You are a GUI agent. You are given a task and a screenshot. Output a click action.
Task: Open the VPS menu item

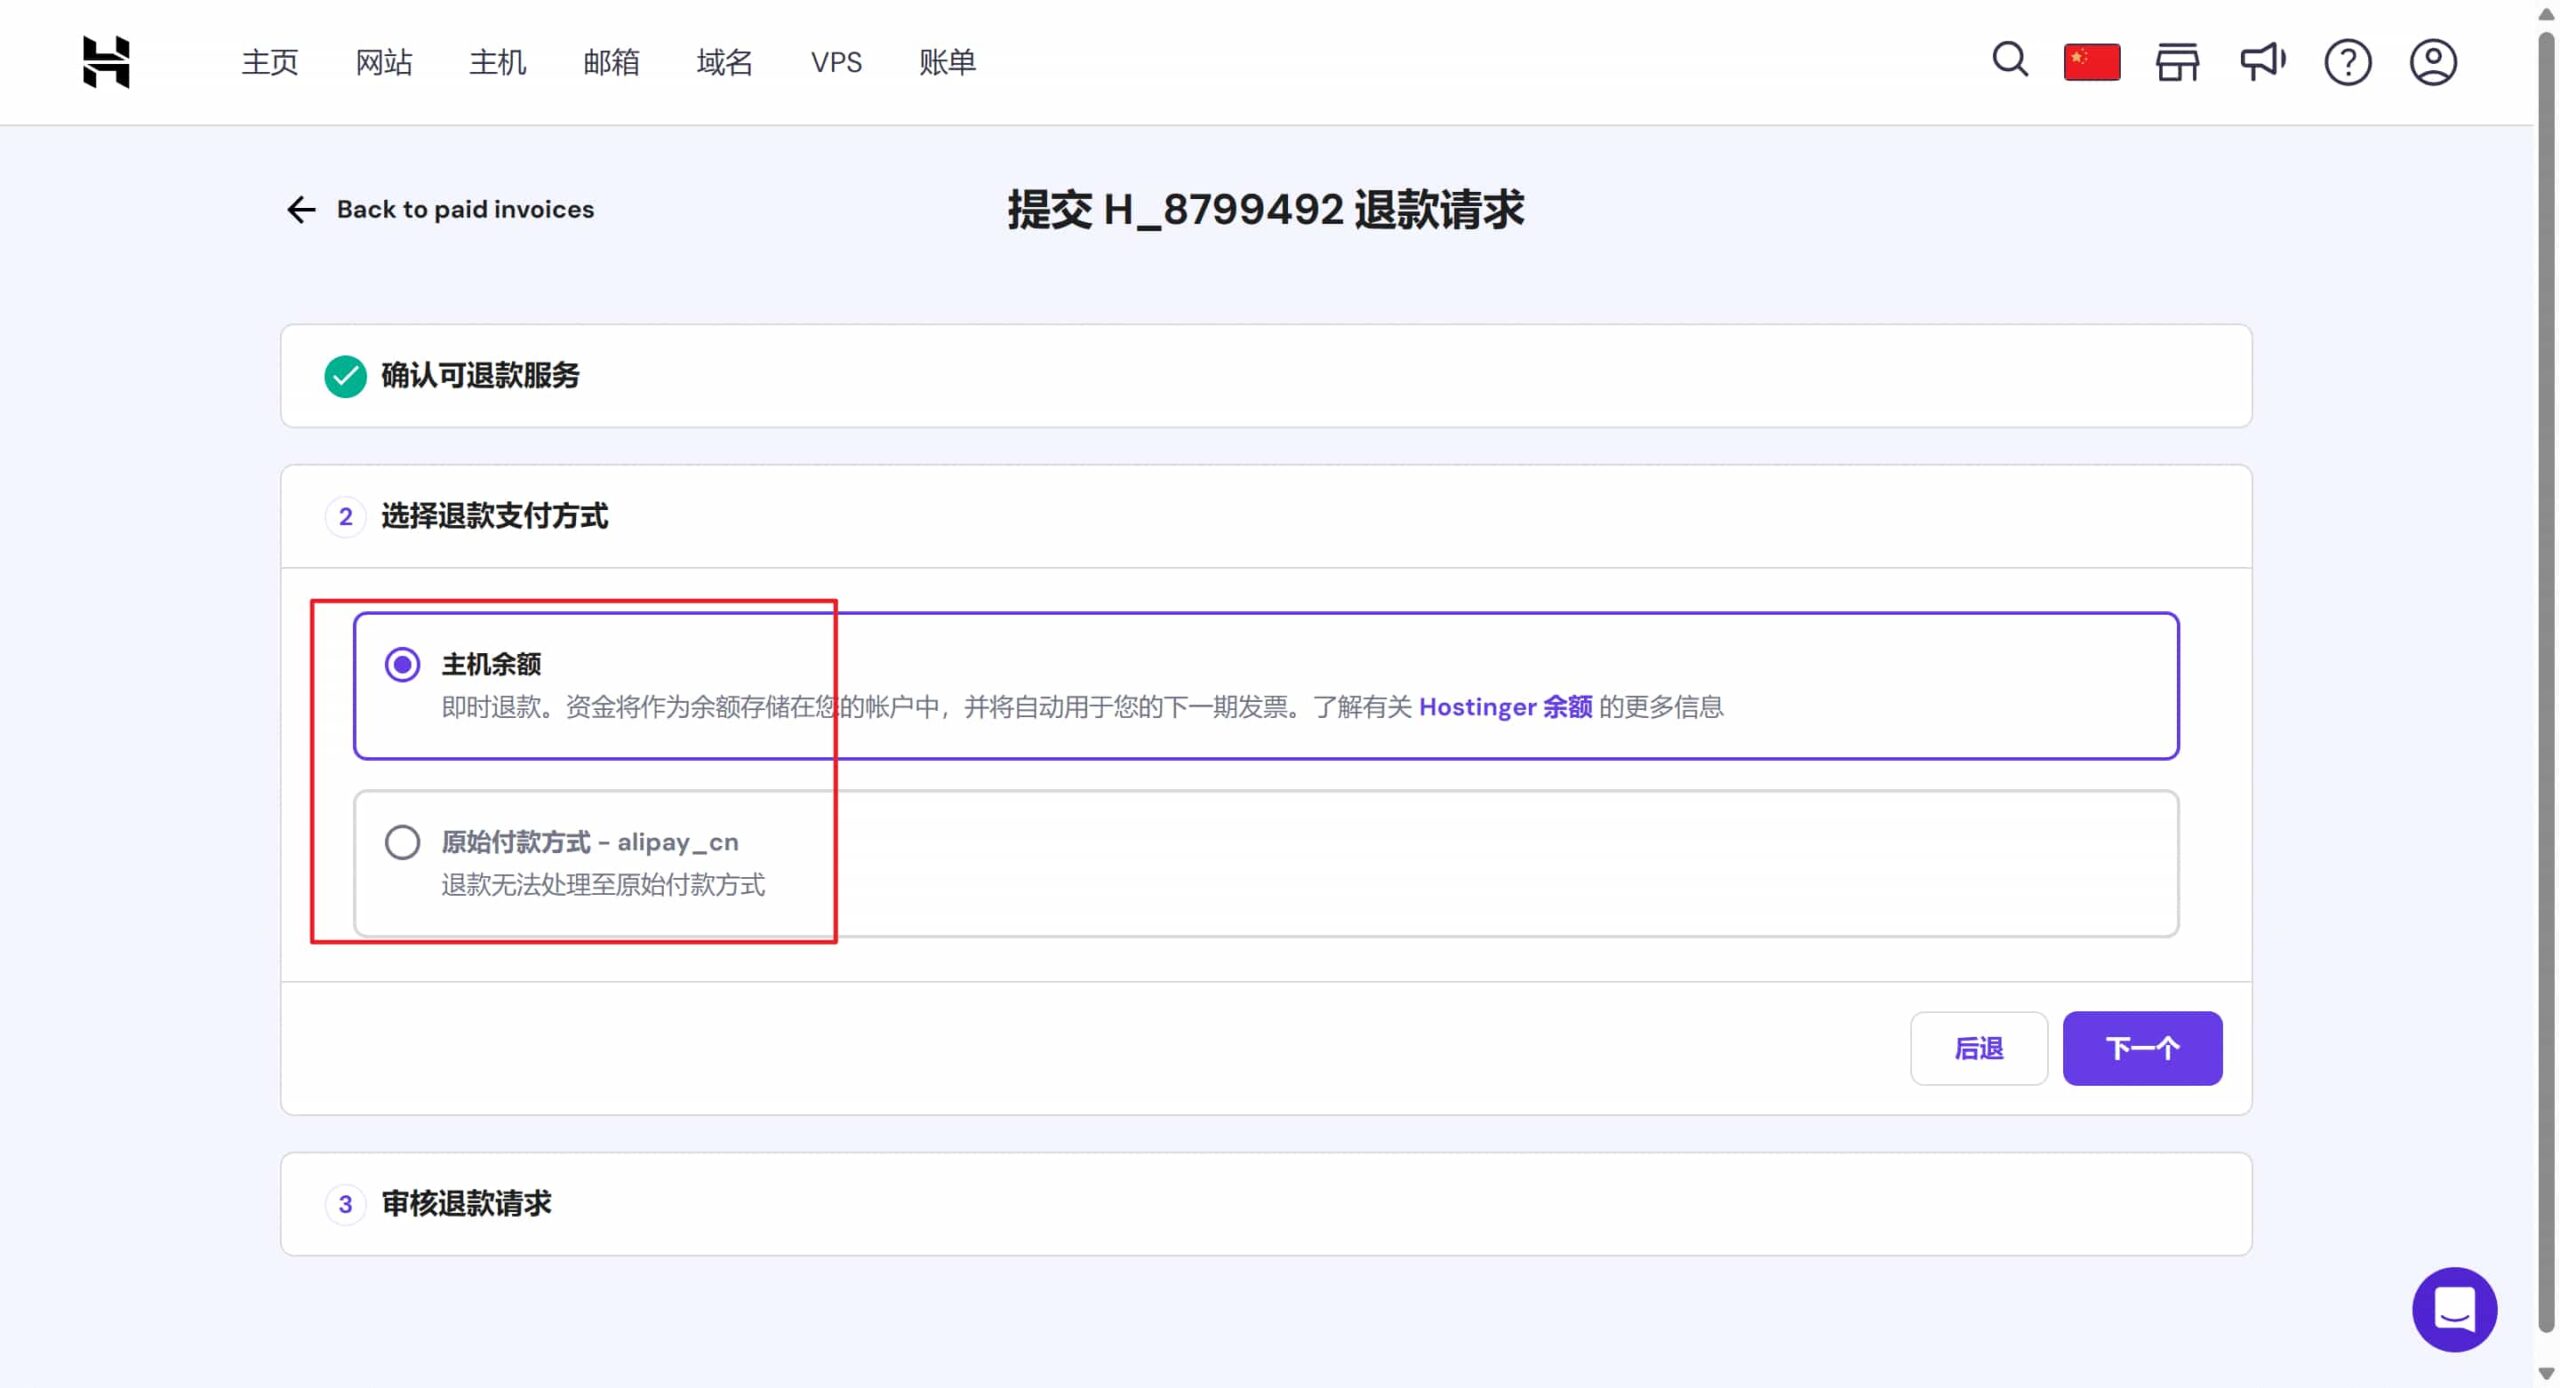(x=836, y=62)
